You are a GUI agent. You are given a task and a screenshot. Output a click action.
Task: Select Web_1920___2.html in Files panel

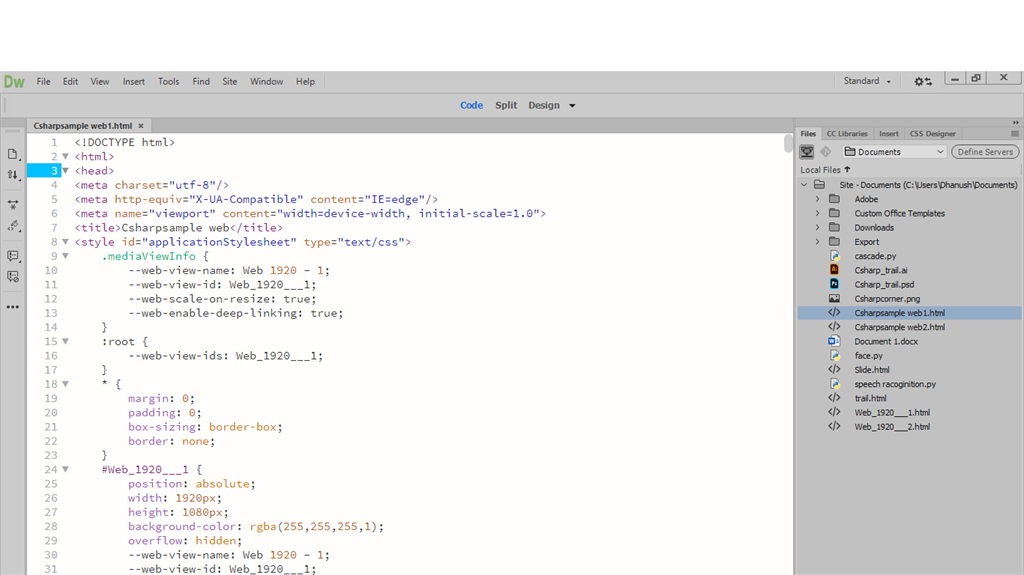(x=892, y=427)
